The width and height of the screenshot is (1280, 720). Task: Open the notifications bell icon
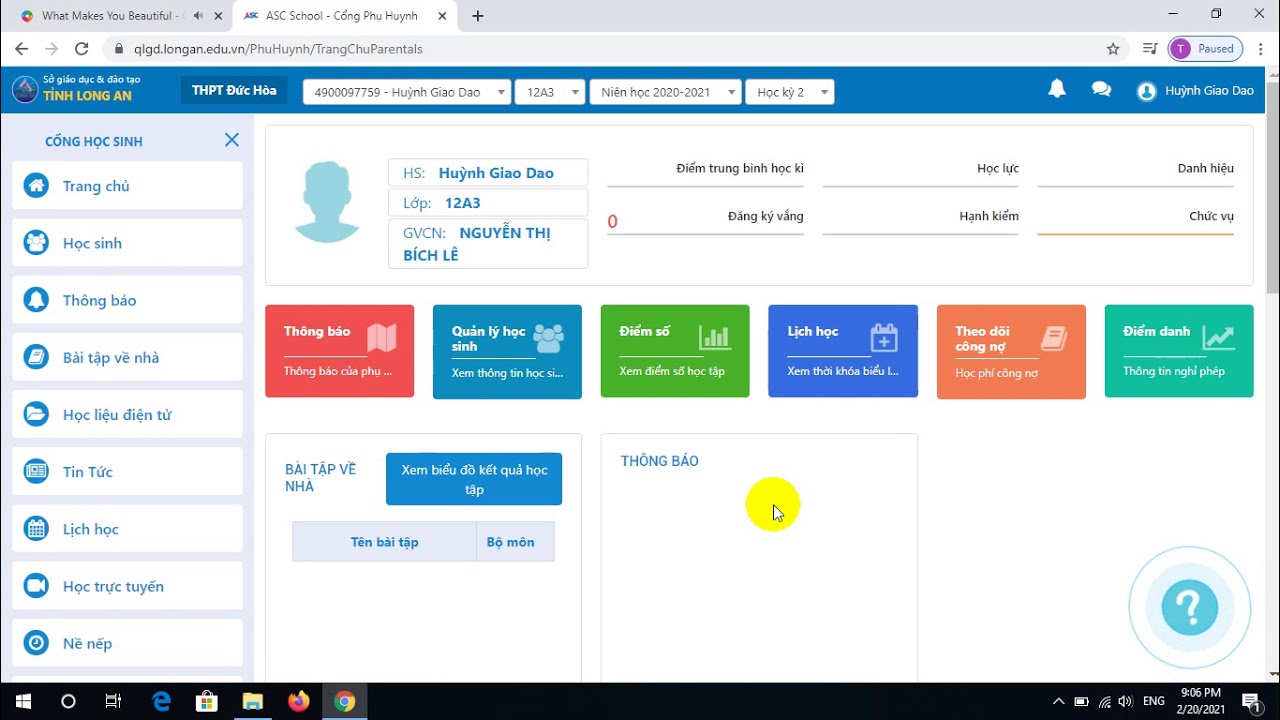[x=1056, y=89]
